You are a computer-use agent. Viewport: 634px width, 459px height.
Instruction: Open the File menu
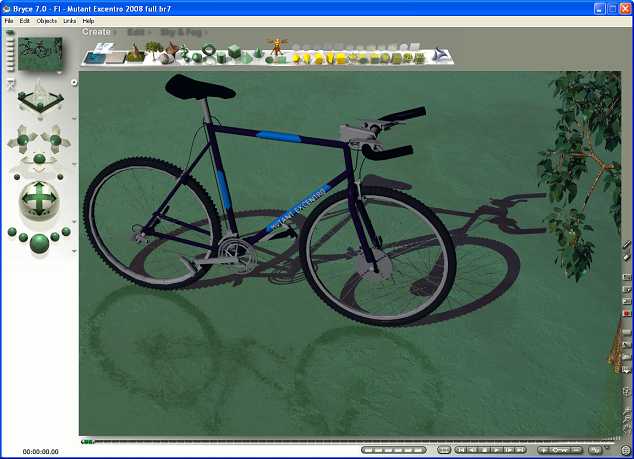coord(8,21)
